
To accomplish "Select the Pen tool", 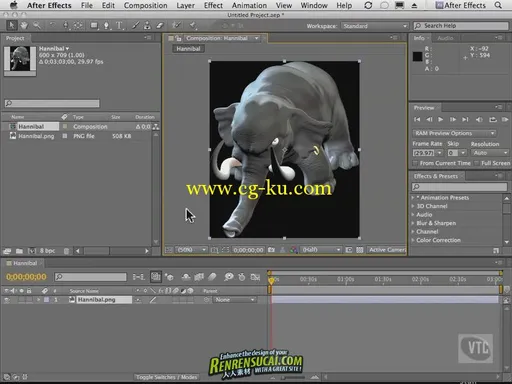I will (107, 25).
